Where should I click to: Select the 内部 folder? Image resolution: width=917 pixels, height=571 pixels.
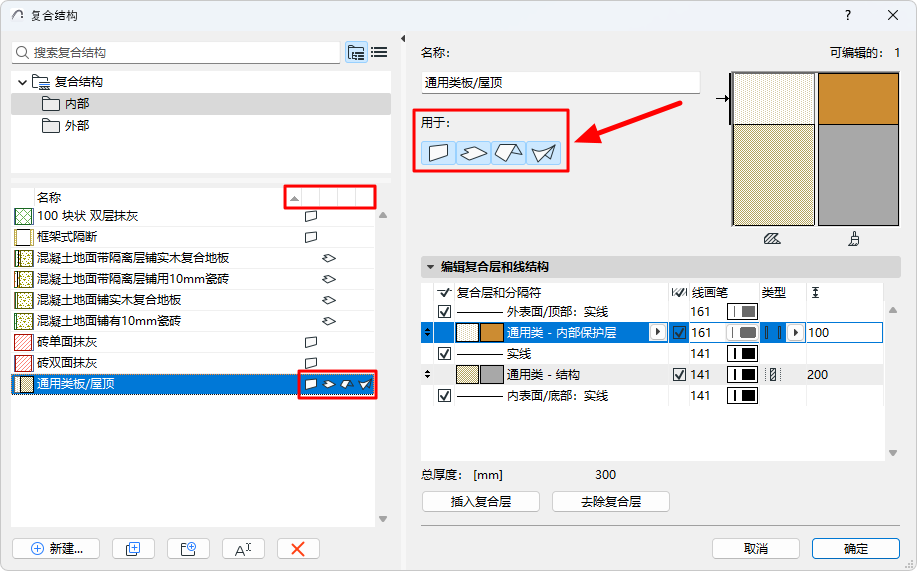tap(201, 104)
